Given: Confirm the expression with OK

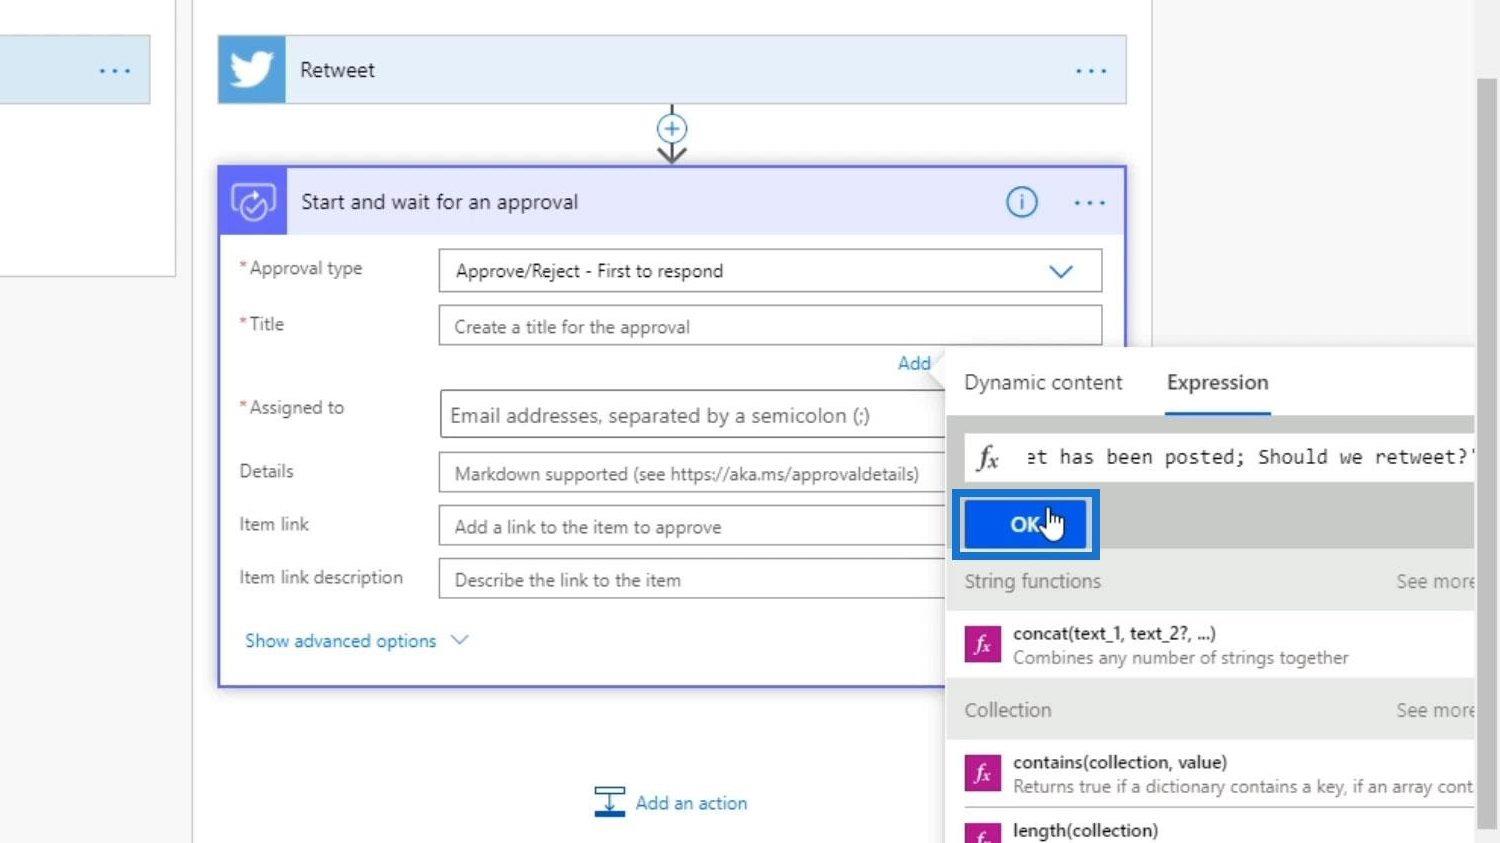Looking at the screenshot, I should [1025, 524].
